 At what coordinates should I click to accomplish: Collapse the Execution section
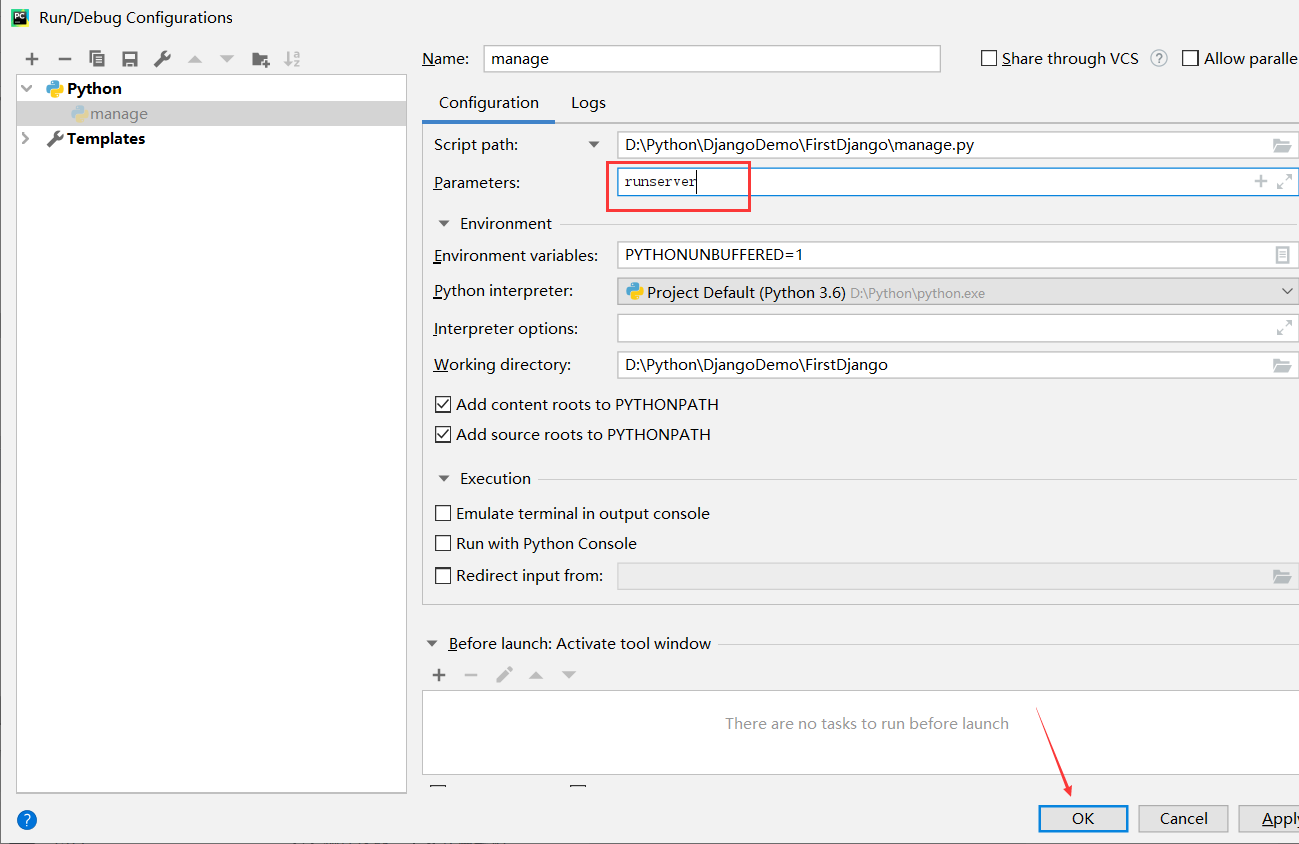point(444,479)
